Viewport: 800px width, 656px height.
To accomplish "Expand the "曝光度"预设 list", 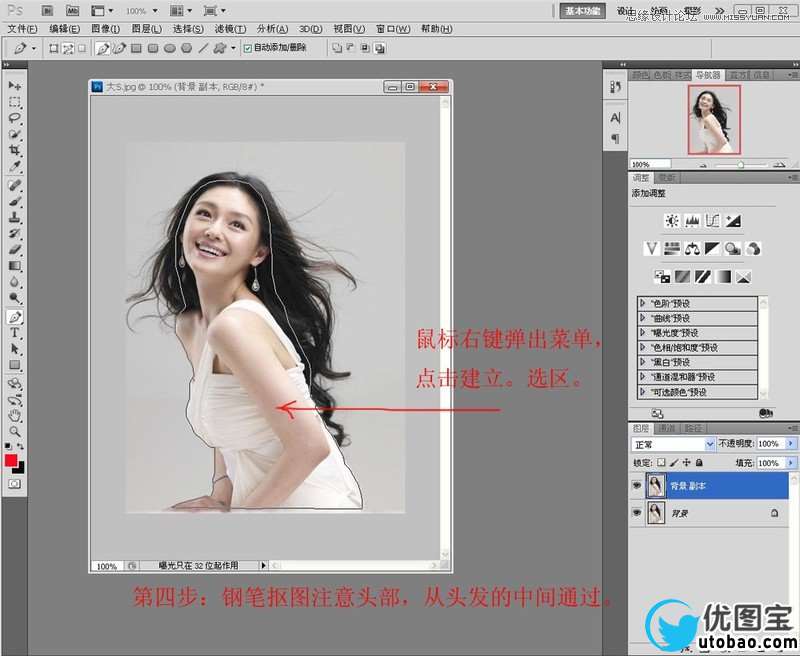I will pyautogui.click(x=643, y=333).
